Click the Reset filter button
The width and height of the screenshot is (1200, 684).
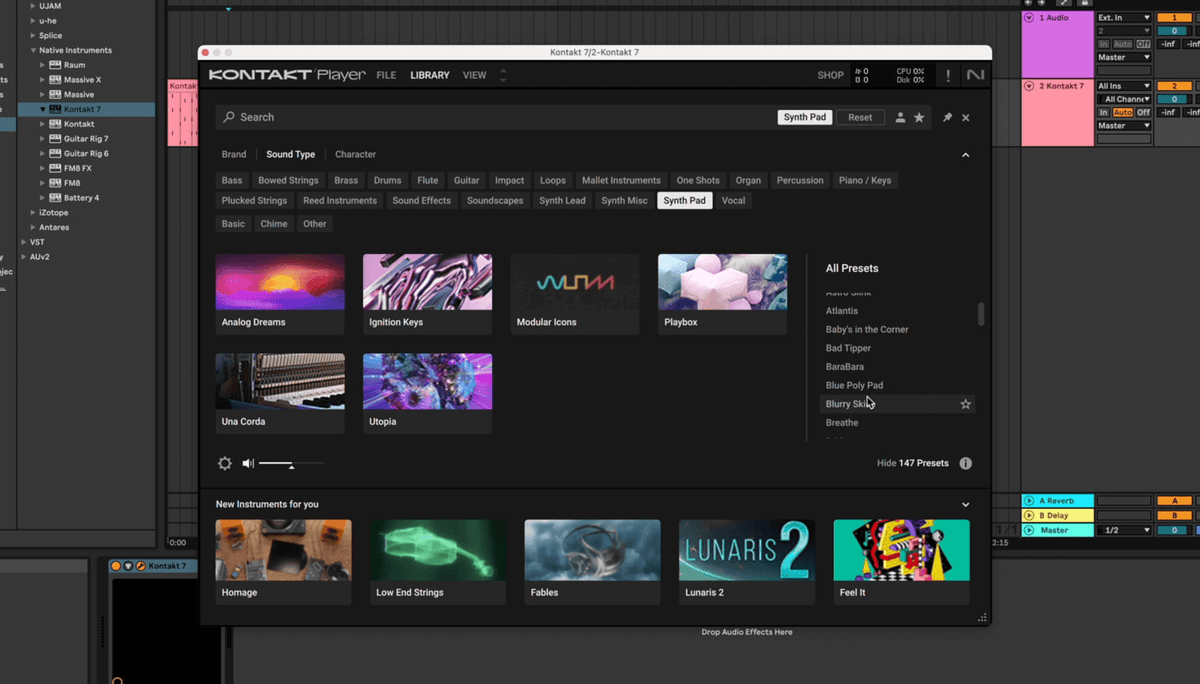(860, 117)
